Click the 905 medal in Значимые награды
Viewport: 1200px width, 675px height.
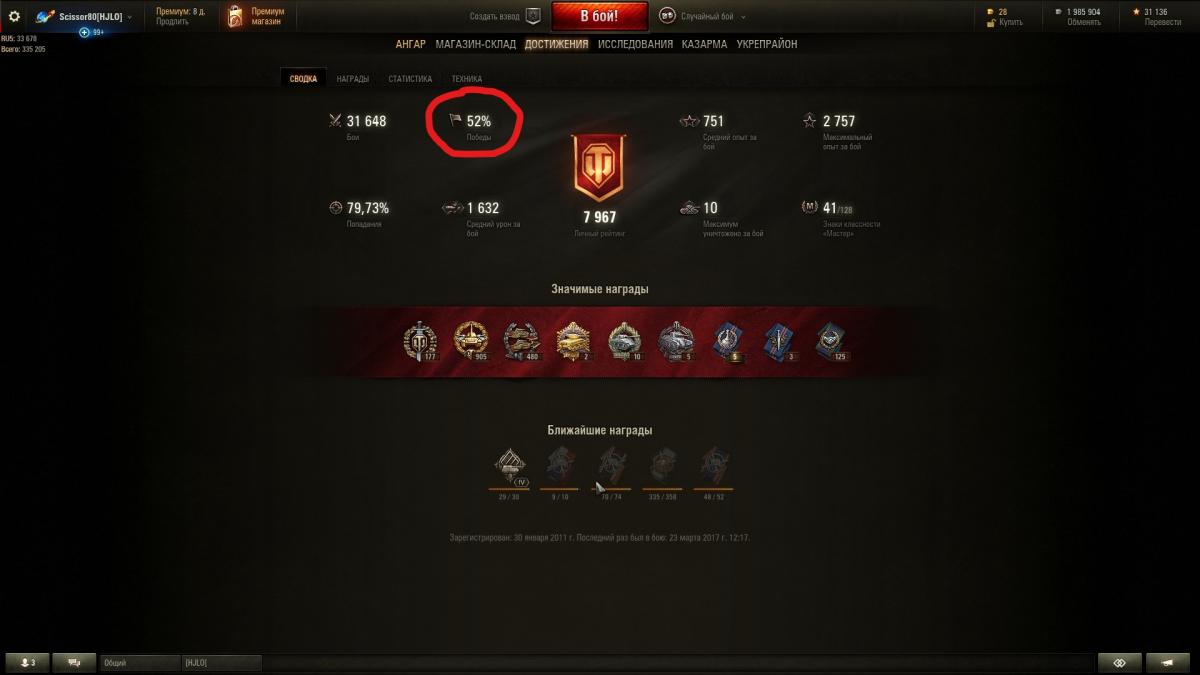(471, 341)
